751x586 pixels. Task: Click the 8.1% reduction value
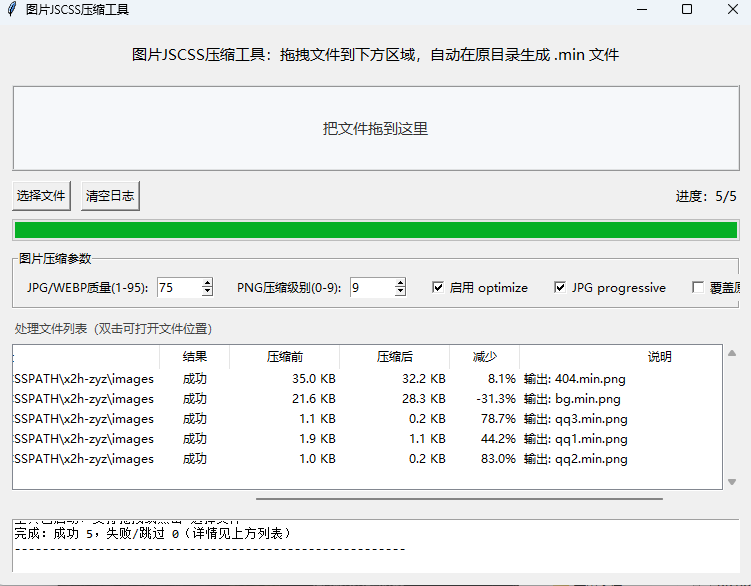tap(501, 379)
